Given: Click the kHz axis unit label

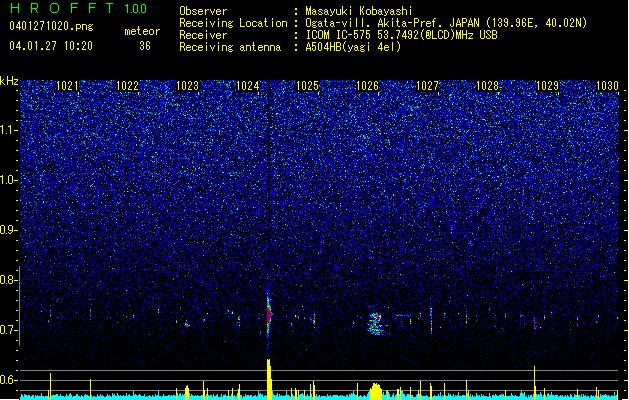Looking at the screenshot, I should point(9,81).
